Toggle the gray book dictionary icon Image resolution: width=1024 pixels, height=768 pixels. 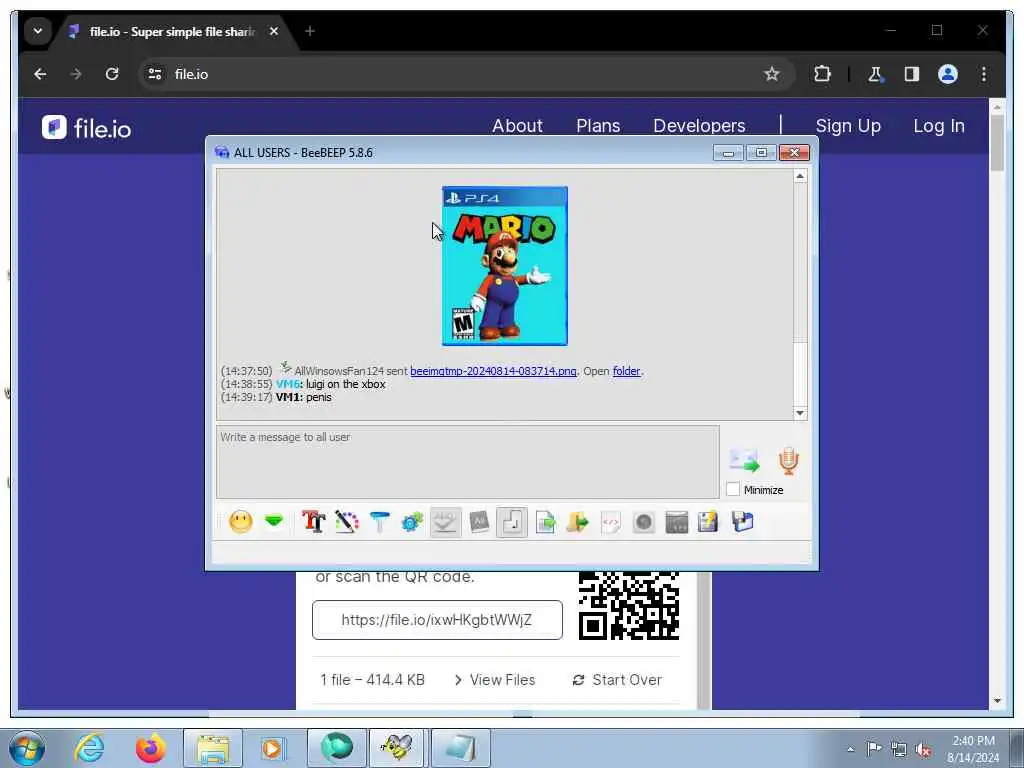479,522
